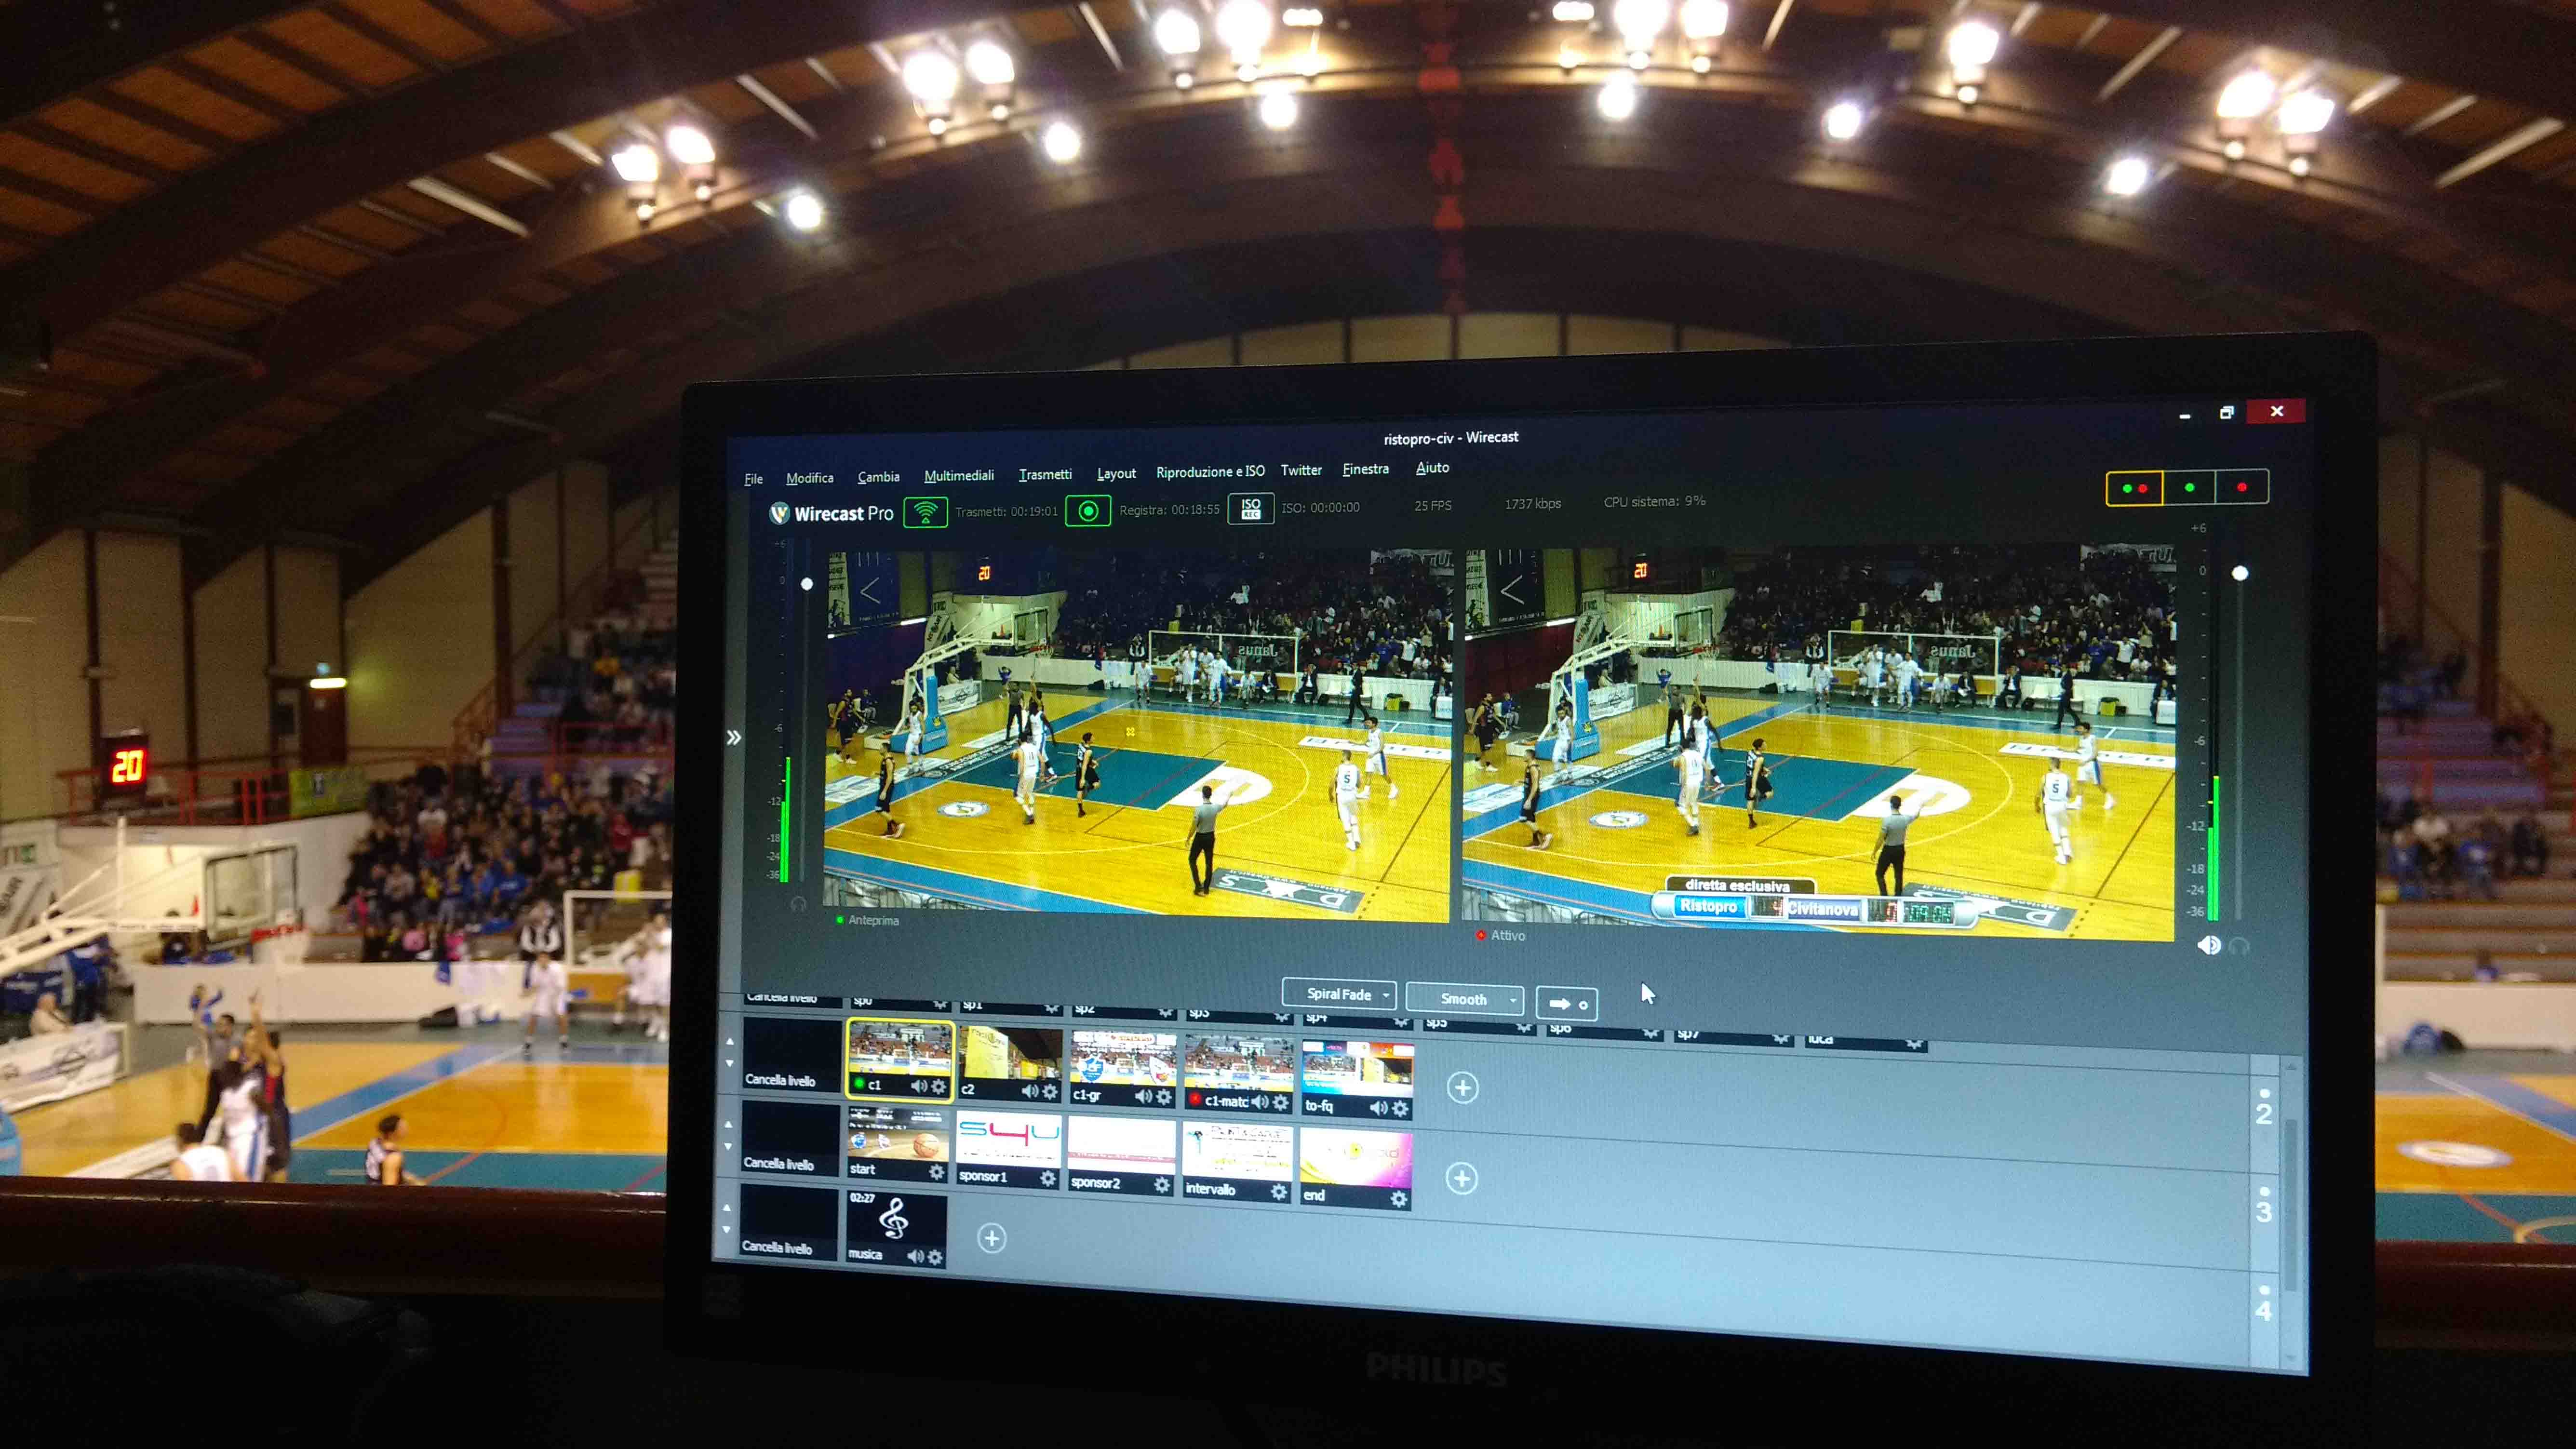Open settings gear on sponsor1 shot

click(x=1047, y=1178)
